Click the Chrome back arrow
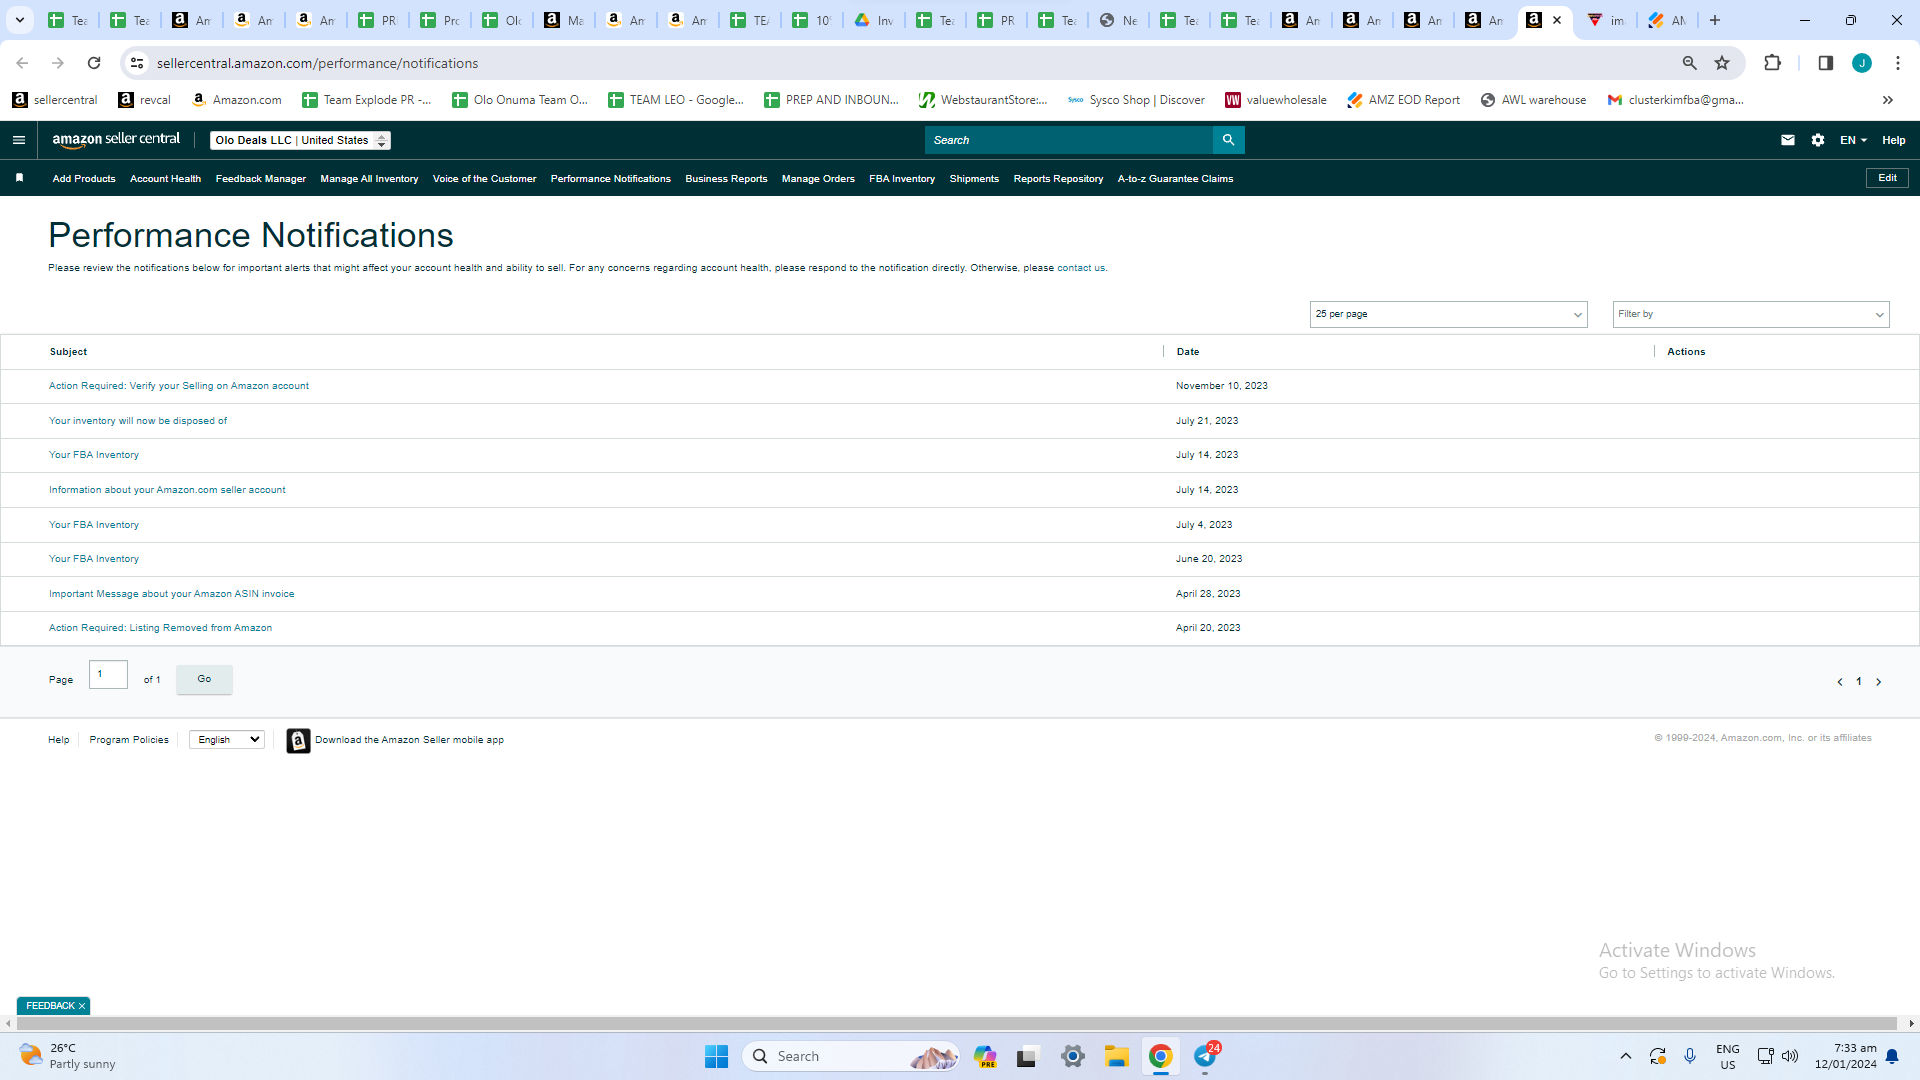The width and height of the screenshot is (1920, 1080). 22,63
